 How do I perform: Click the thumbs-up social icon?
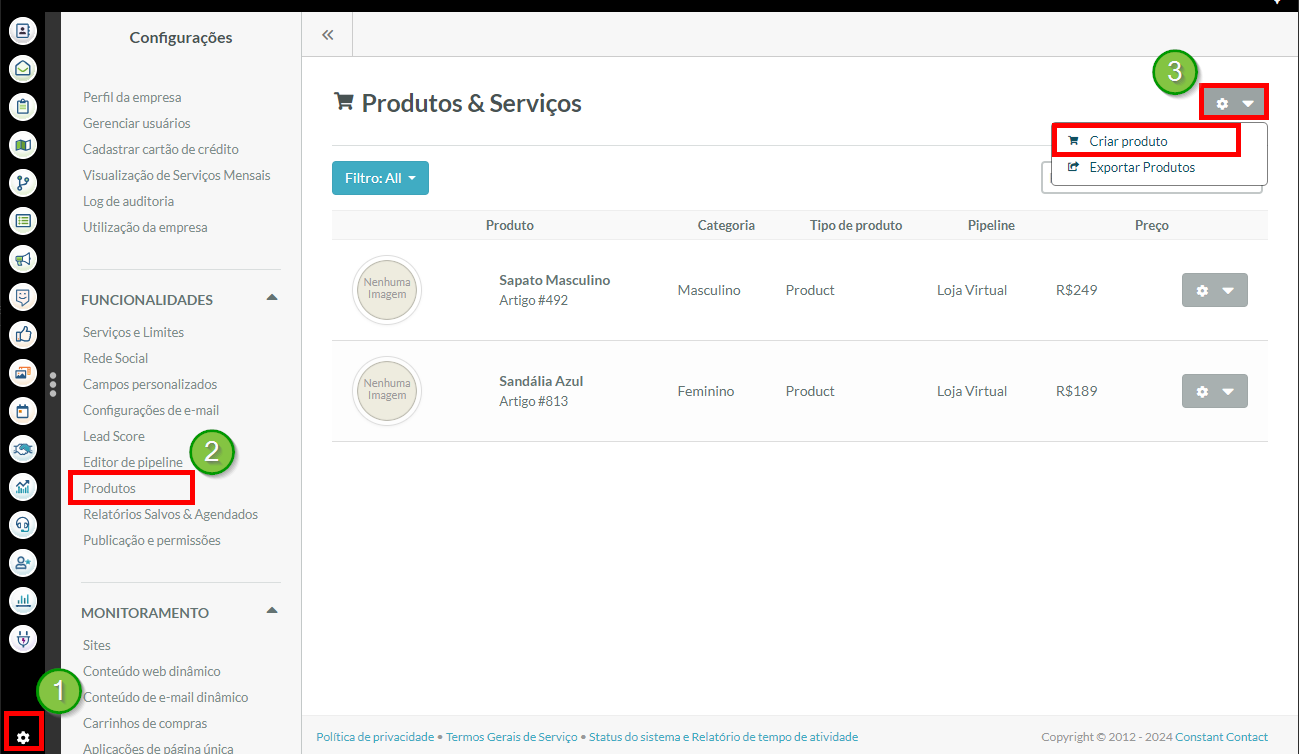click(23, 335)
